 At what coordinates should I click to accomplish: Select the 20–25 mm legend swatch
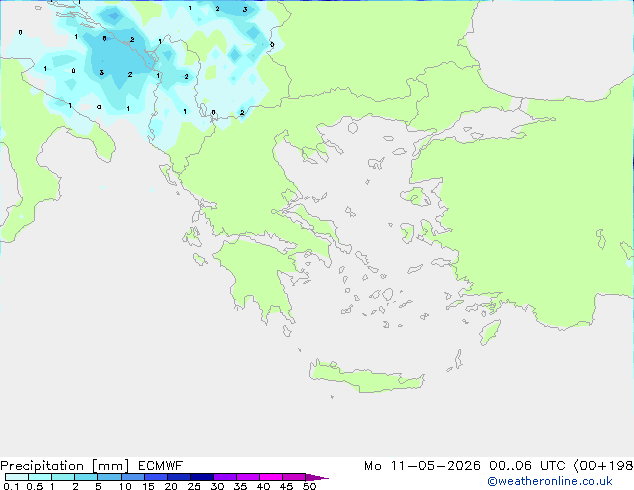pyautogui.click(x=178, y=477)
